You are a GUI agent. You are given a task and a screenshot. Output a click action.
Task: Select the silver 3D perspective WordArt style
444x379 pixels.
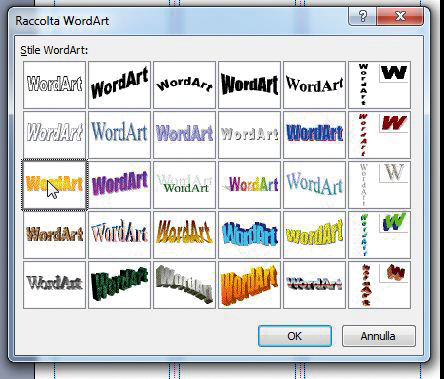point(185,285)
